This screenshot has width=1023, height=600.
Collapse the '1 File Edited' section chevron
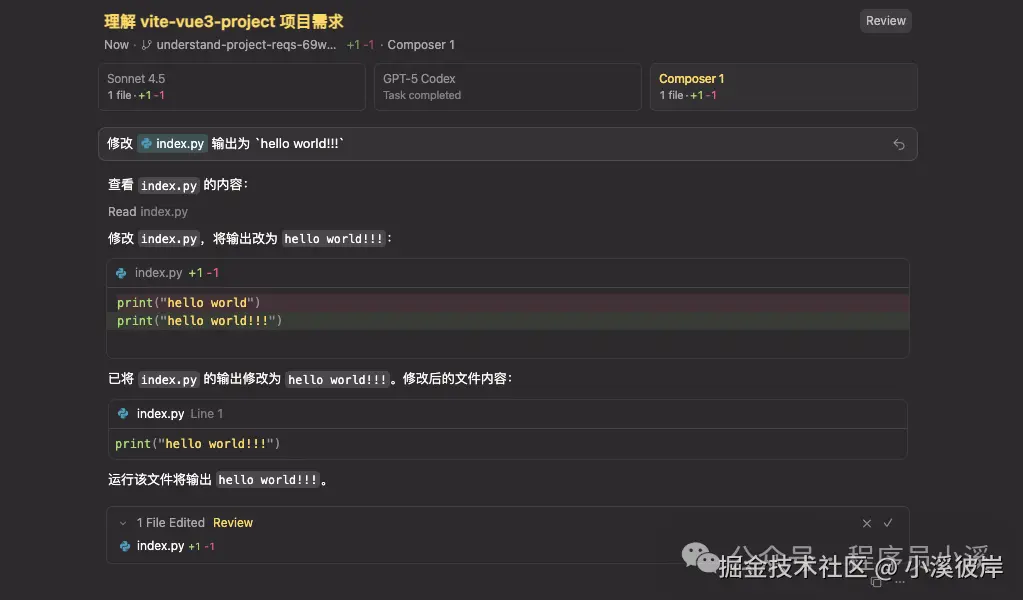(123, 523)
